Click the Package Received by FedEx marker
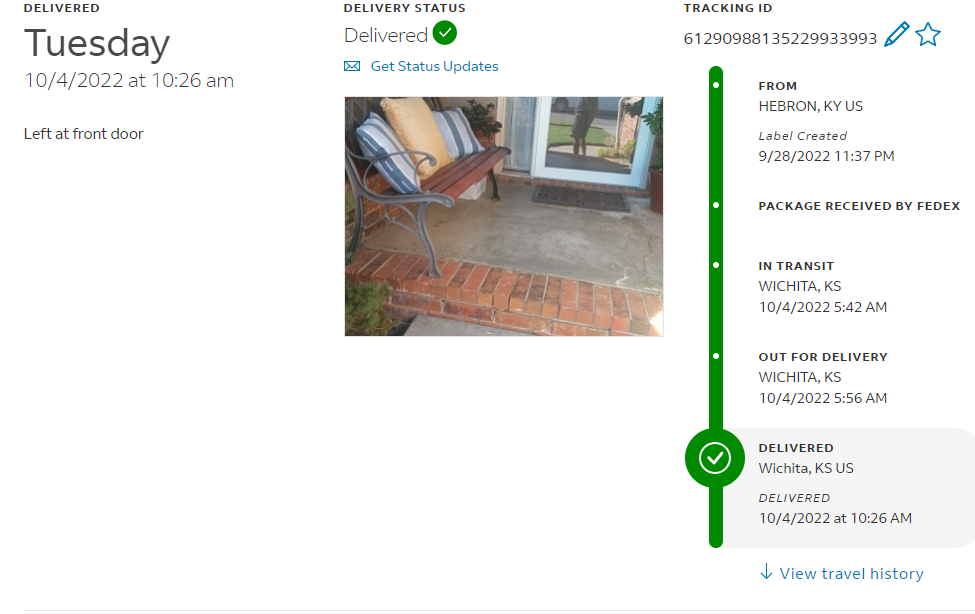 (x=716, y=205)
